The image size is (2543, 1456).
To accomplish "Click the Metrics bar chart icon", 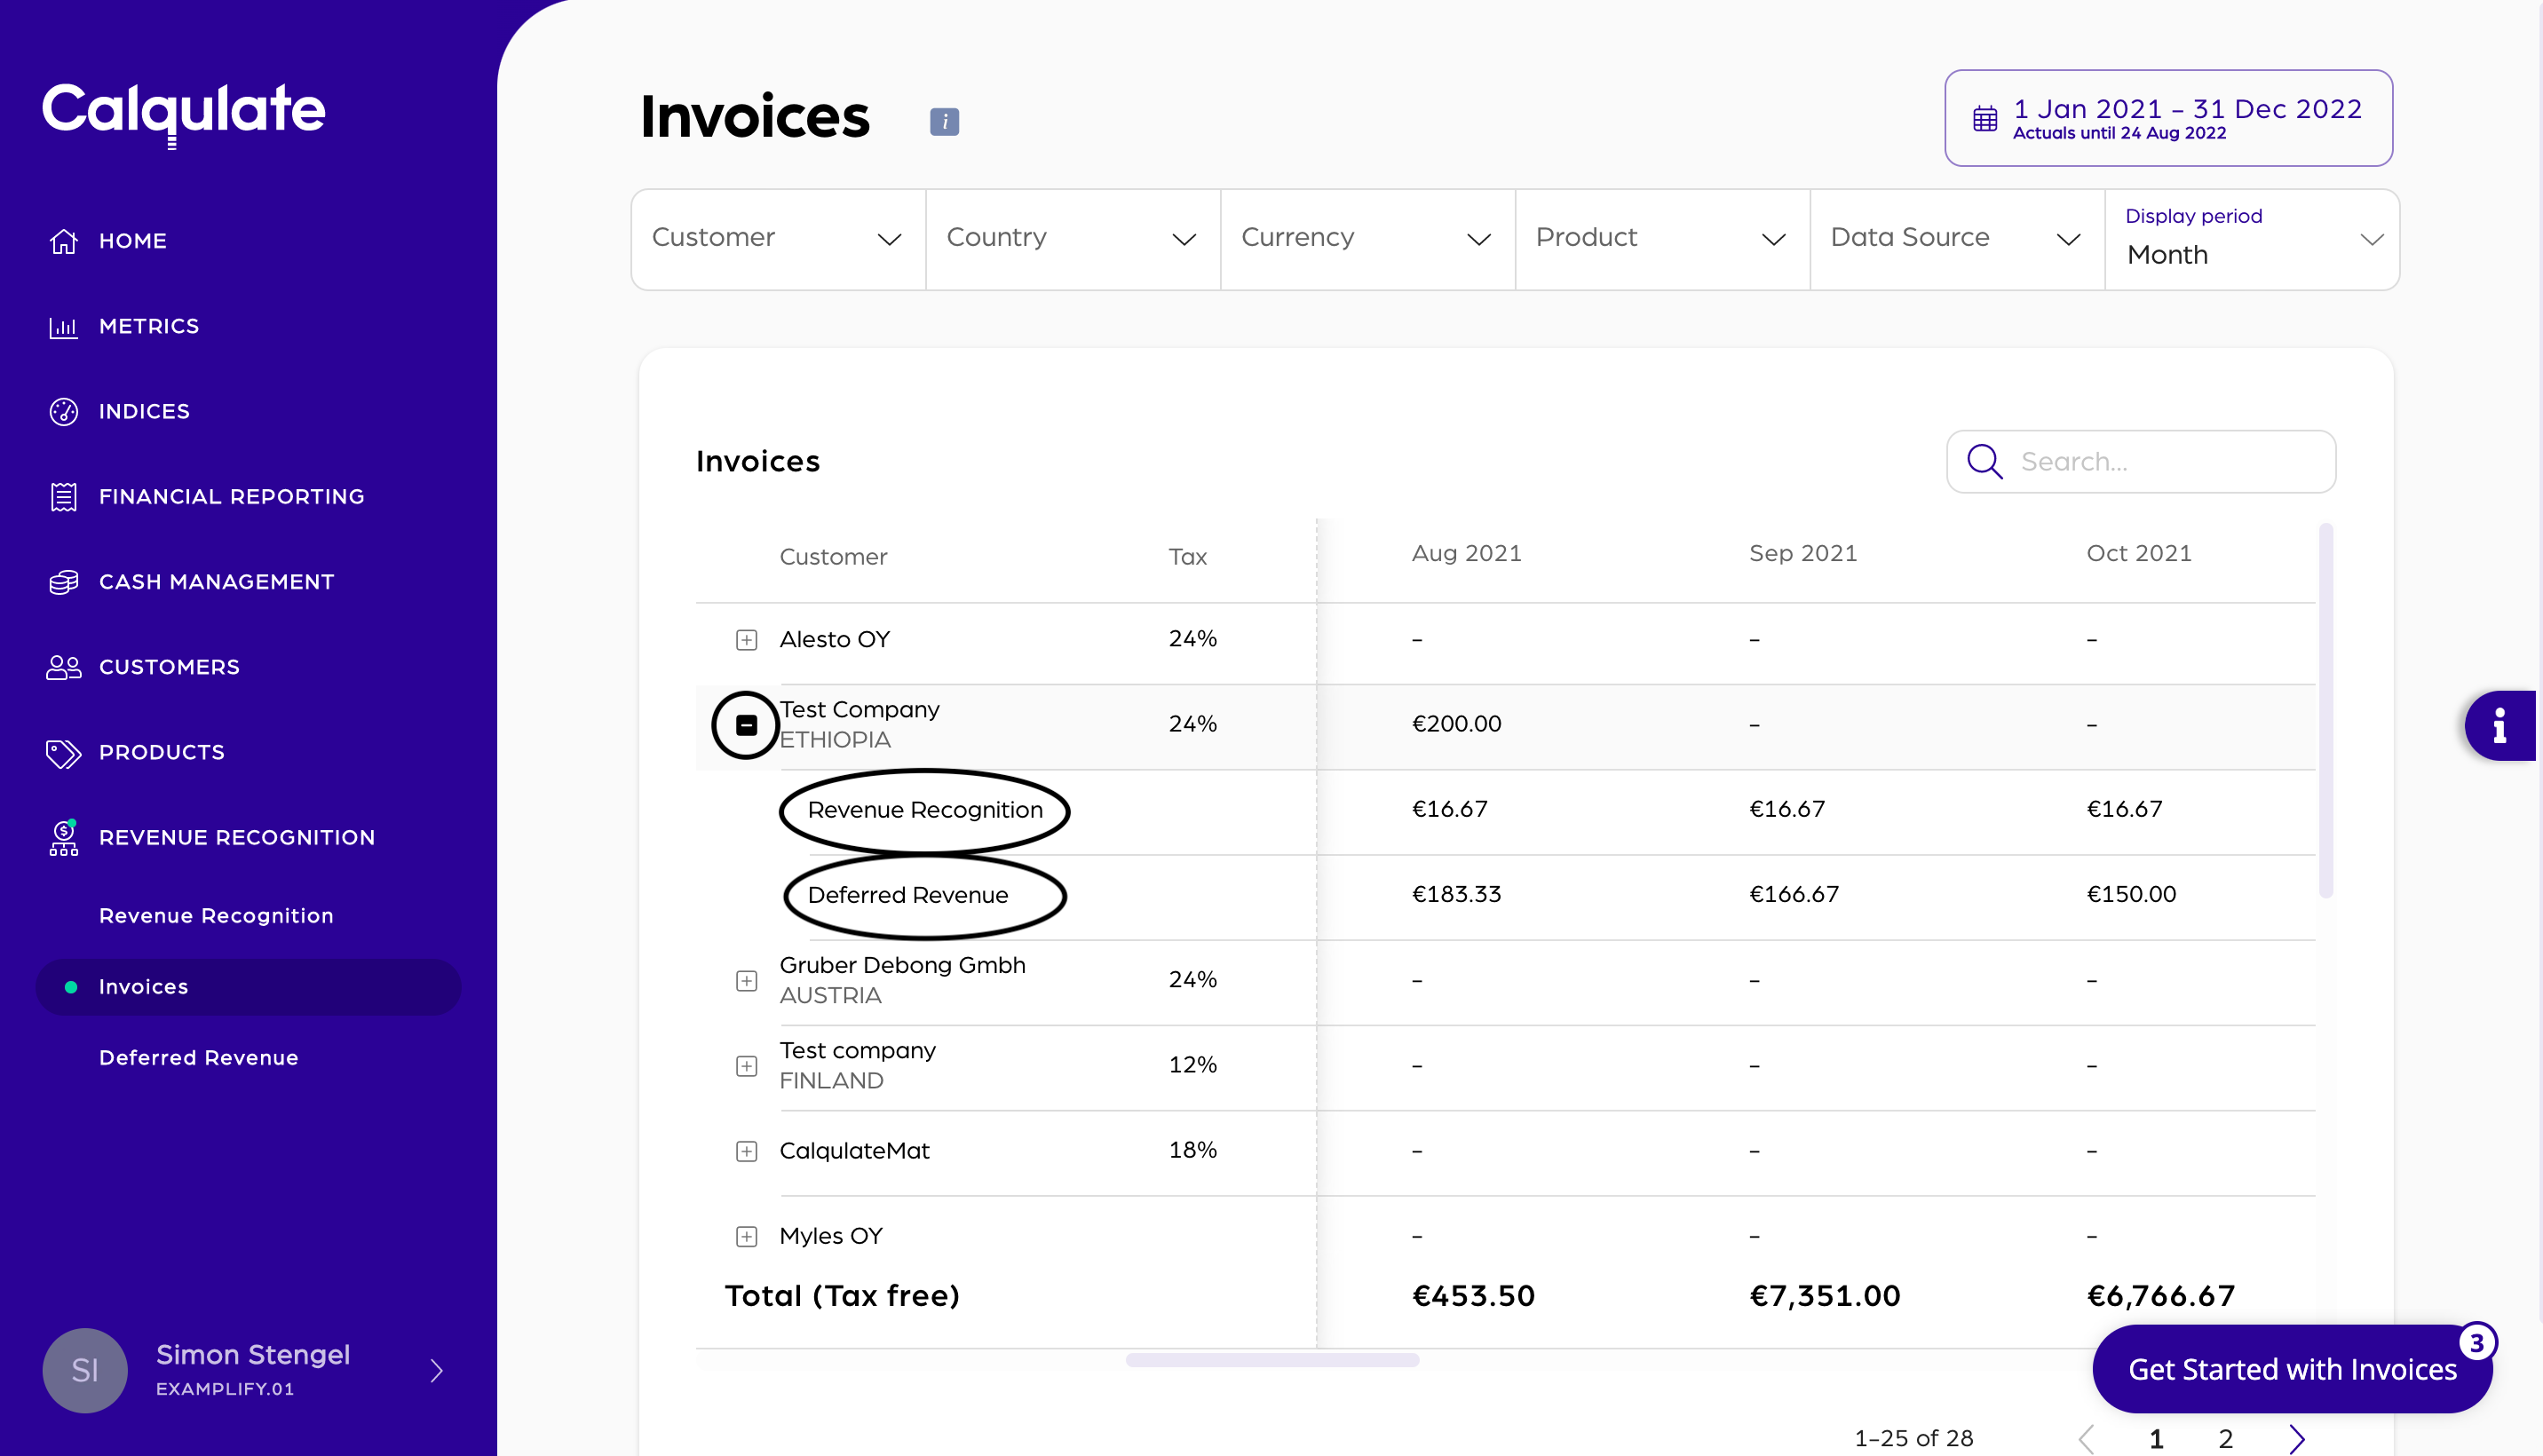I will tap(63, 327).
